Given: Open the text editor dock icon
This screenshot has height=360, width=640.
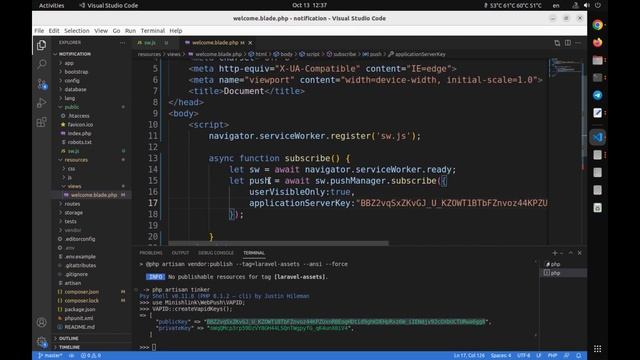Looking at the screenshot, I should point(598,113).
